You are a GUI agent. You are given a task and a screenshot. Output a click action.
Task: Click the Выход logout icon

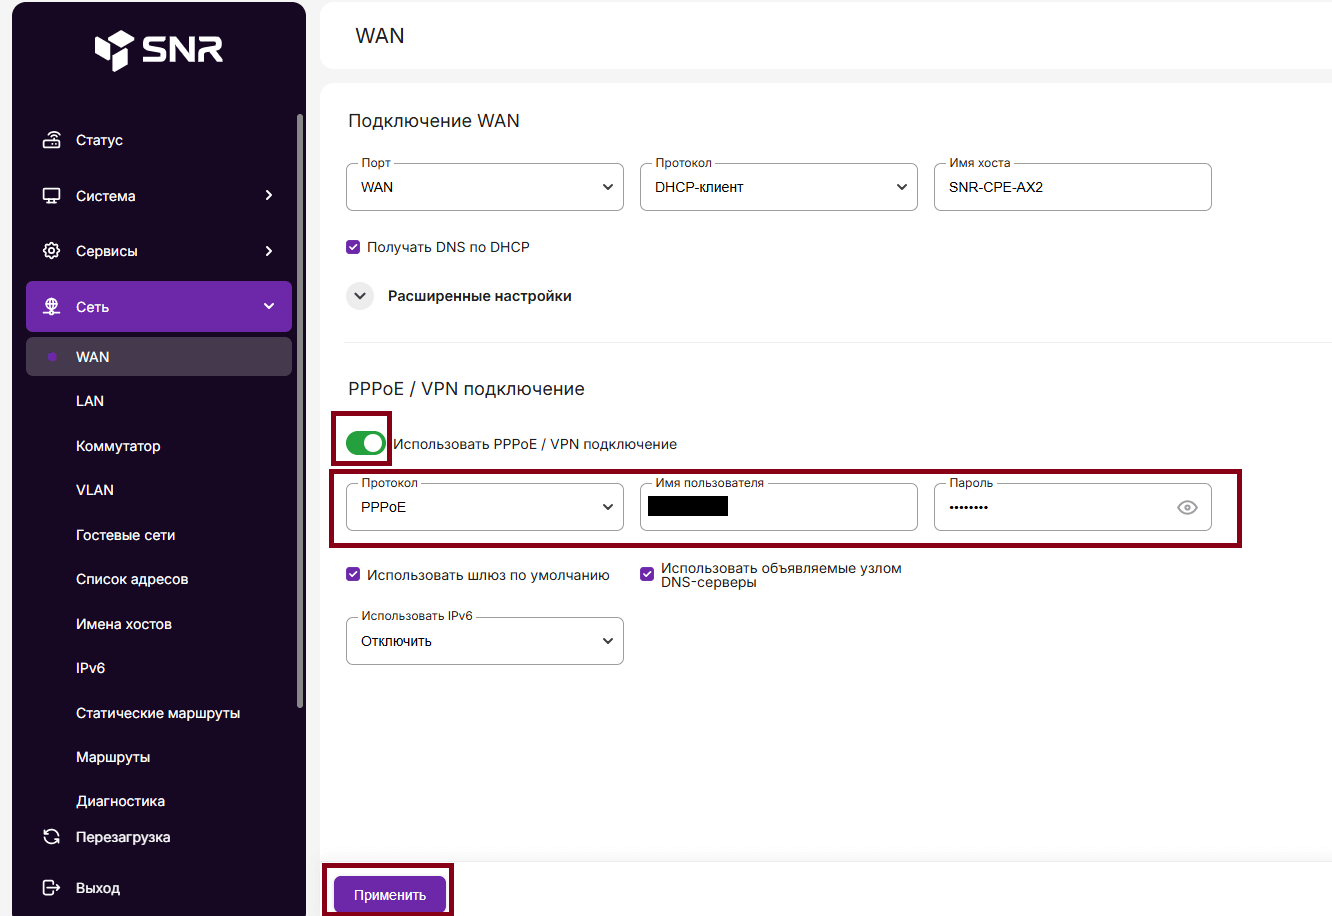click(x=52, y=888)
